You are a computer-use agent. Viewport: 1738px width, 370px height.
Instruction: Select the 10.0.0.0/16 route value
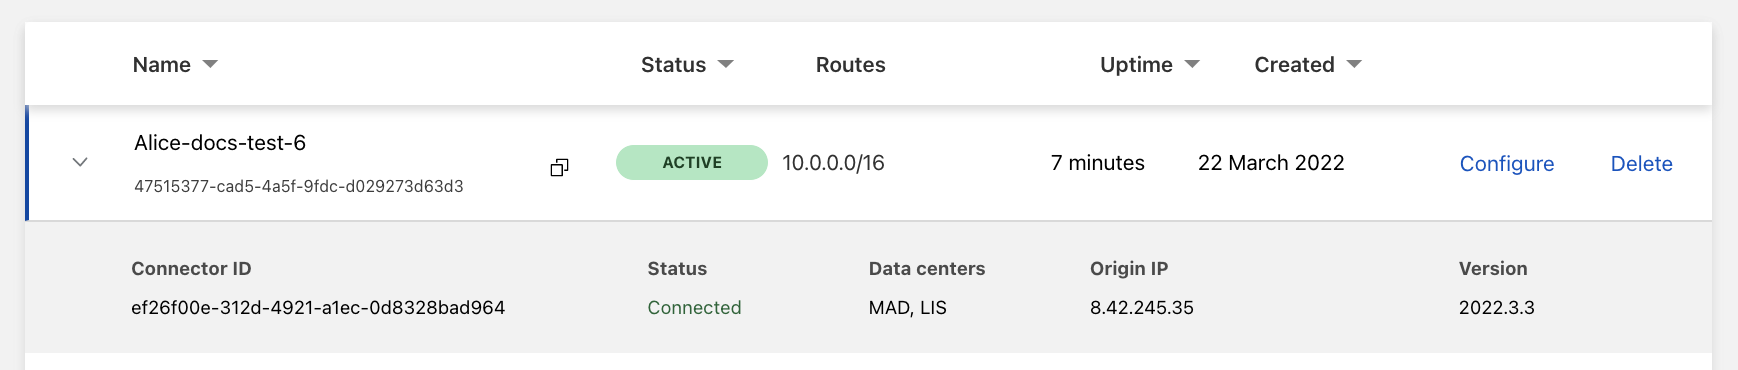pyautogui.click(x=834, y=163)
